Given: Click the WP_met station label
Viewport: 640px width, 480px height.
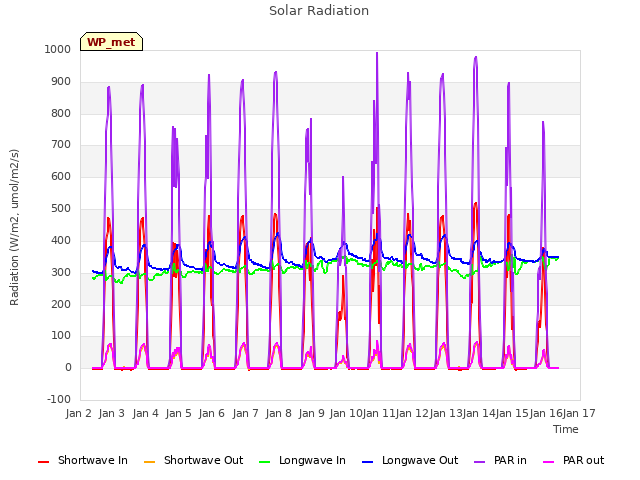Looking at the screenshot, I should coord(111,42).
